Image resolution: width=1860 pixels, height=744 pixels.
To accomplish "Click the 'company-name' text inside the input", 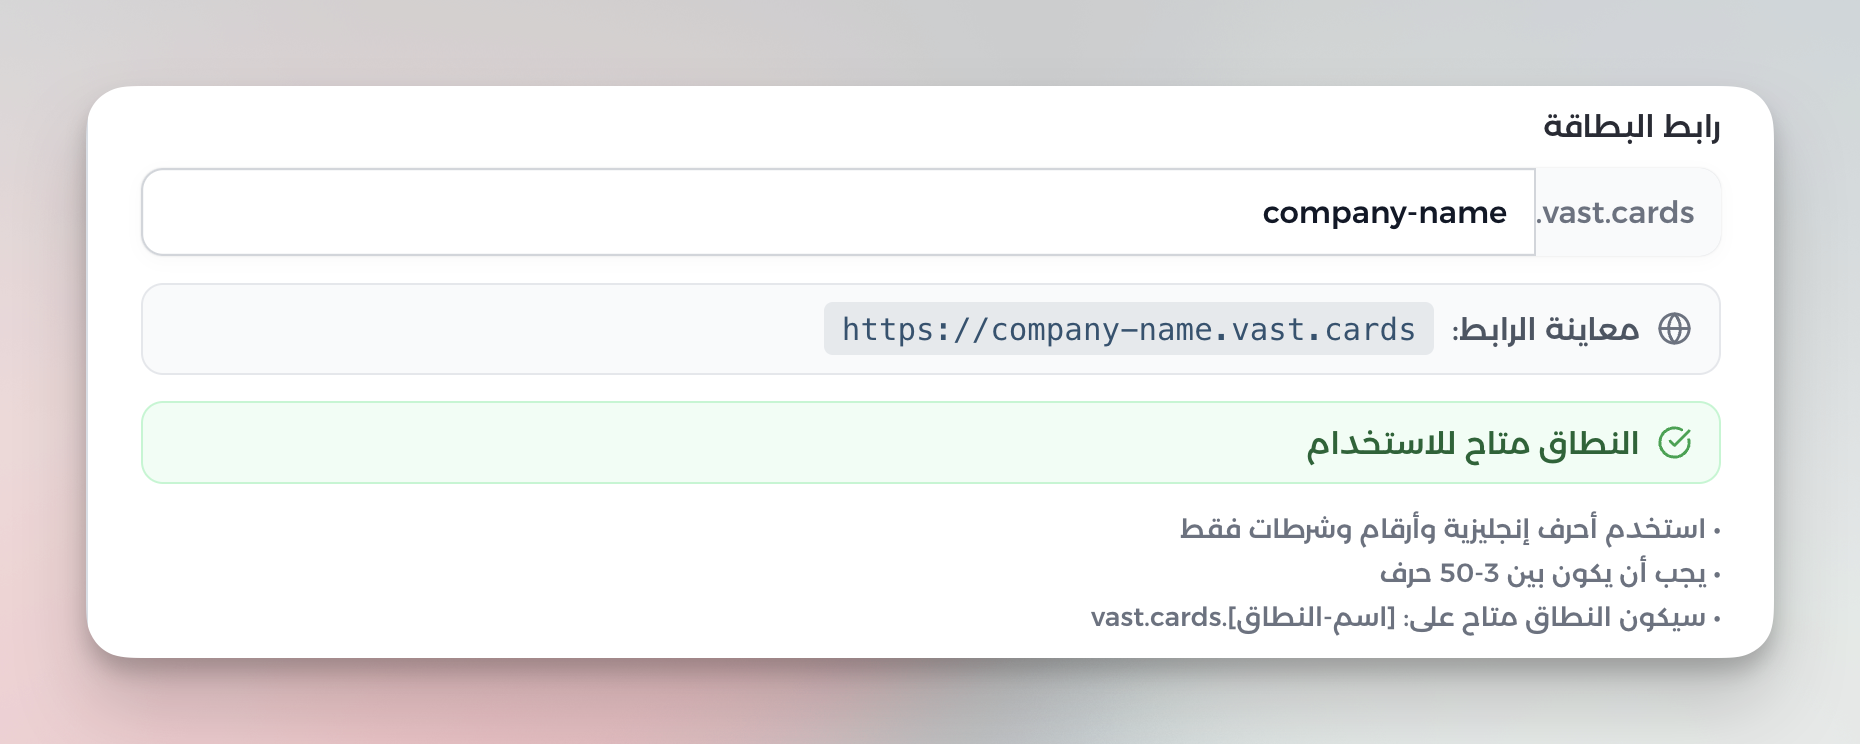I will (1384, 213).
